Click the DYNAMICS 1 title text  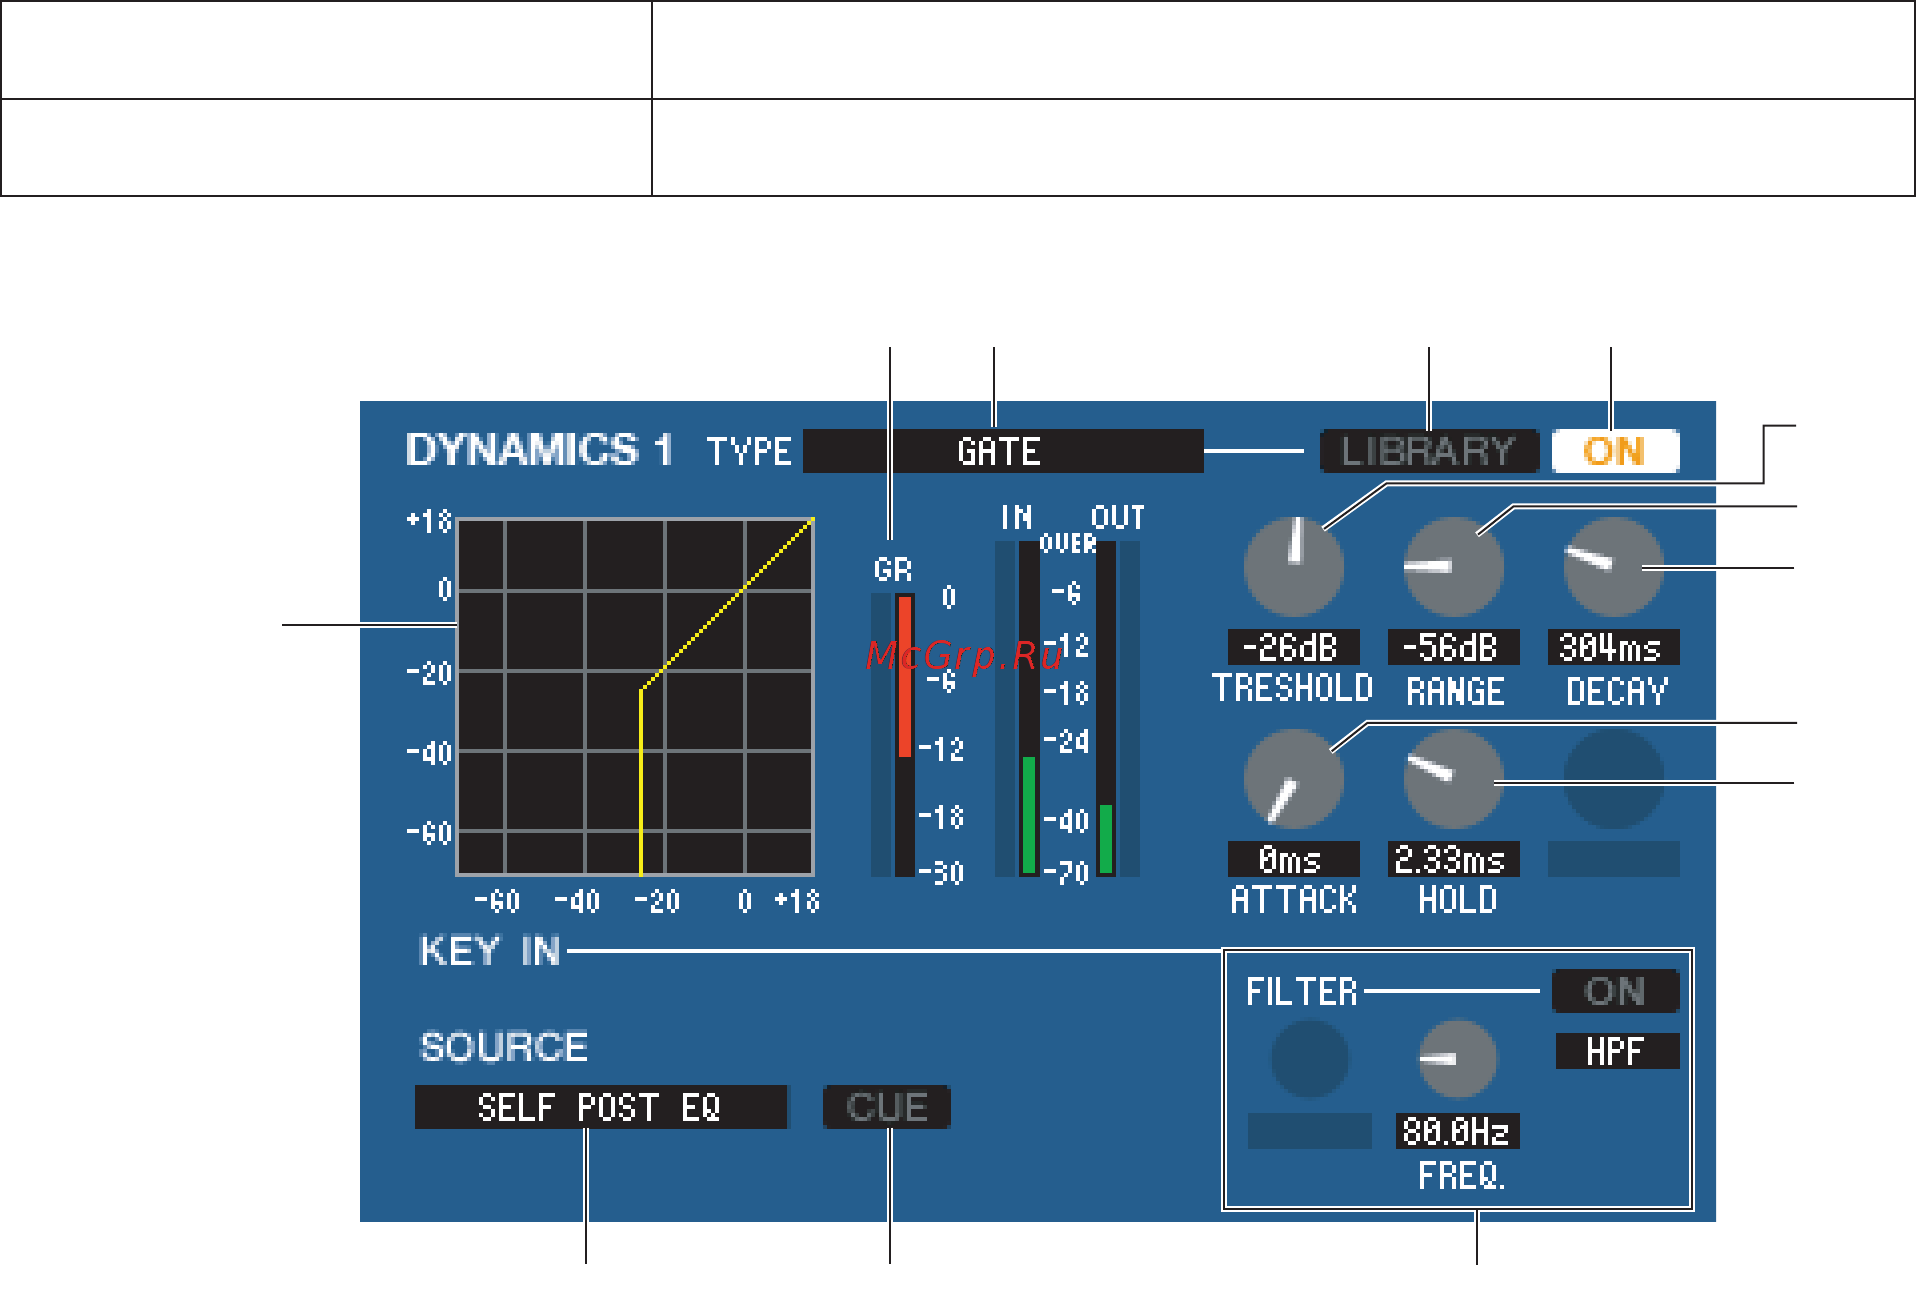coord(539,451)
